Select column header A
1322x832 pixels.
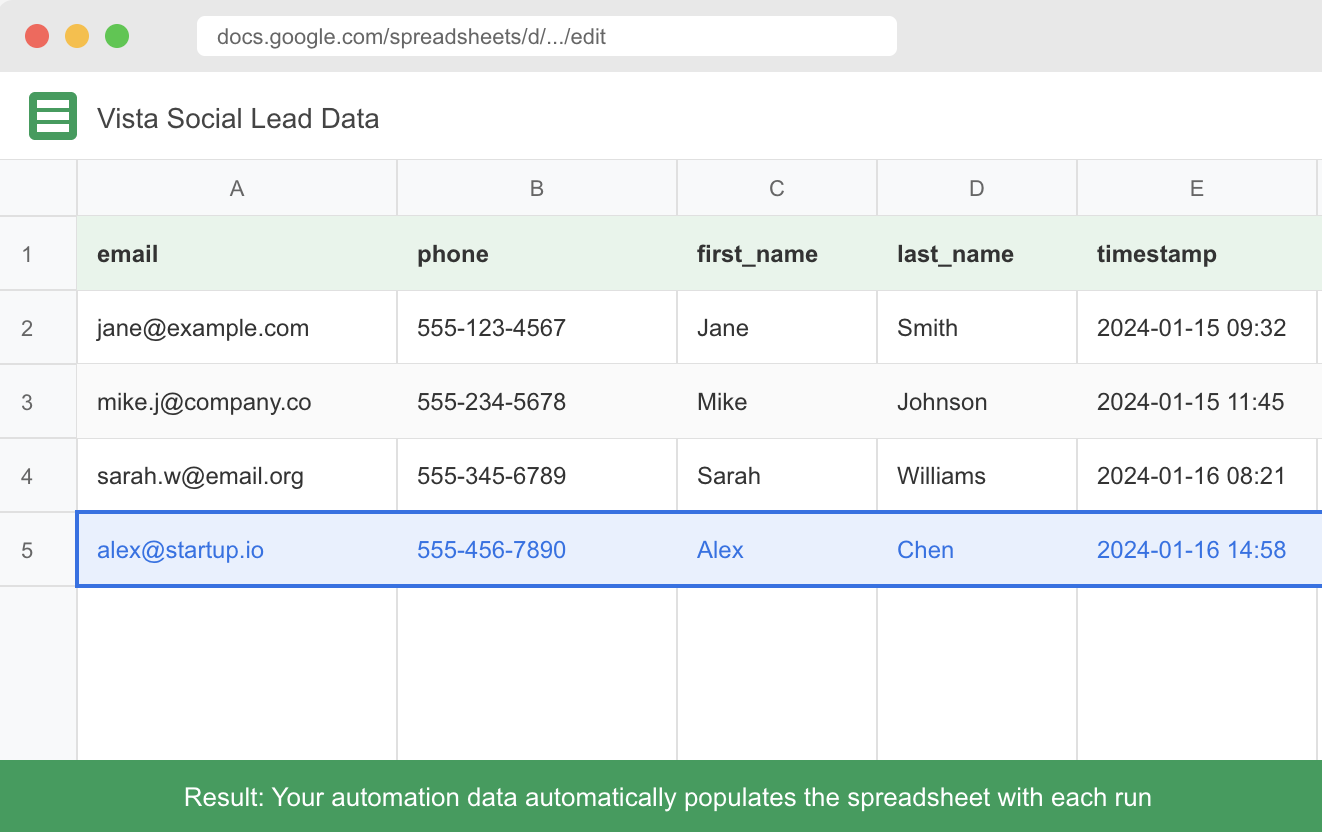pyautogui.click(x=236, y=187)
